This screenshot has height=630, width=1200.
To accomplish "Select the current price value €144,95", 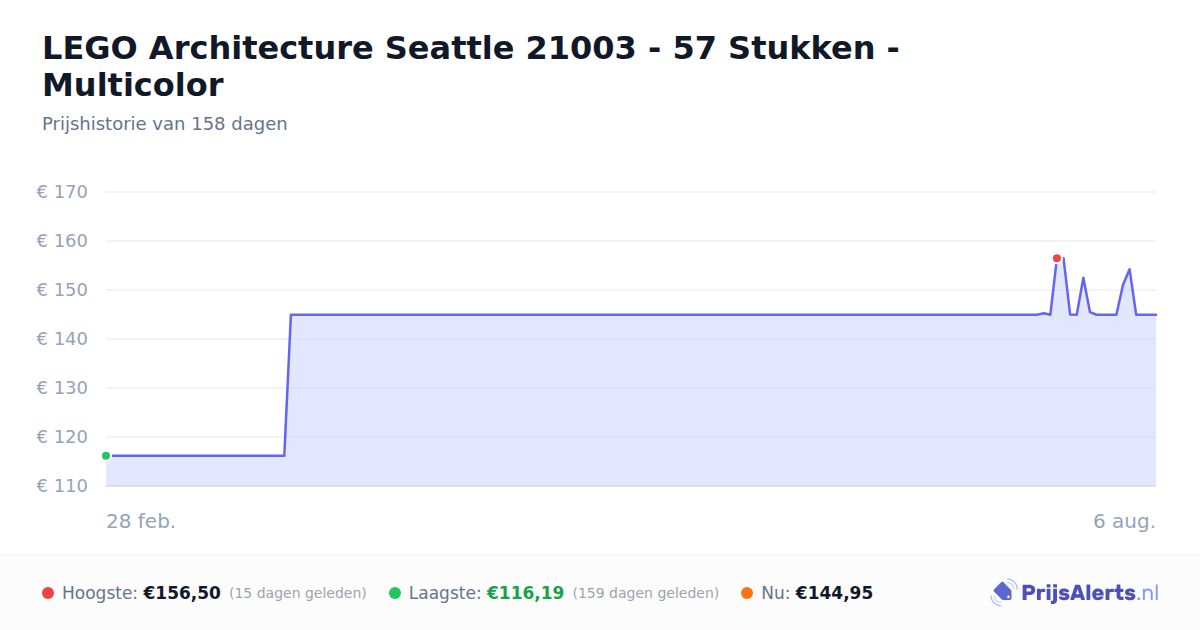I will 834,593.
